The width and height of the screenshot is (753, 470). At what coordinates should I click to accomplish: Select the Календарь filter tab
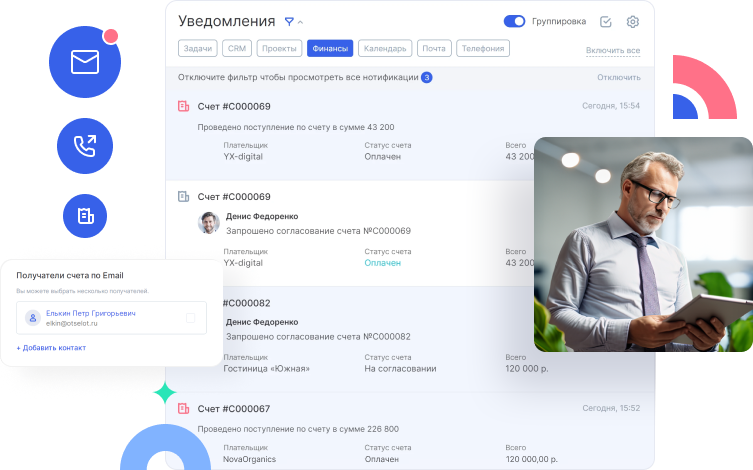point(385,48)
